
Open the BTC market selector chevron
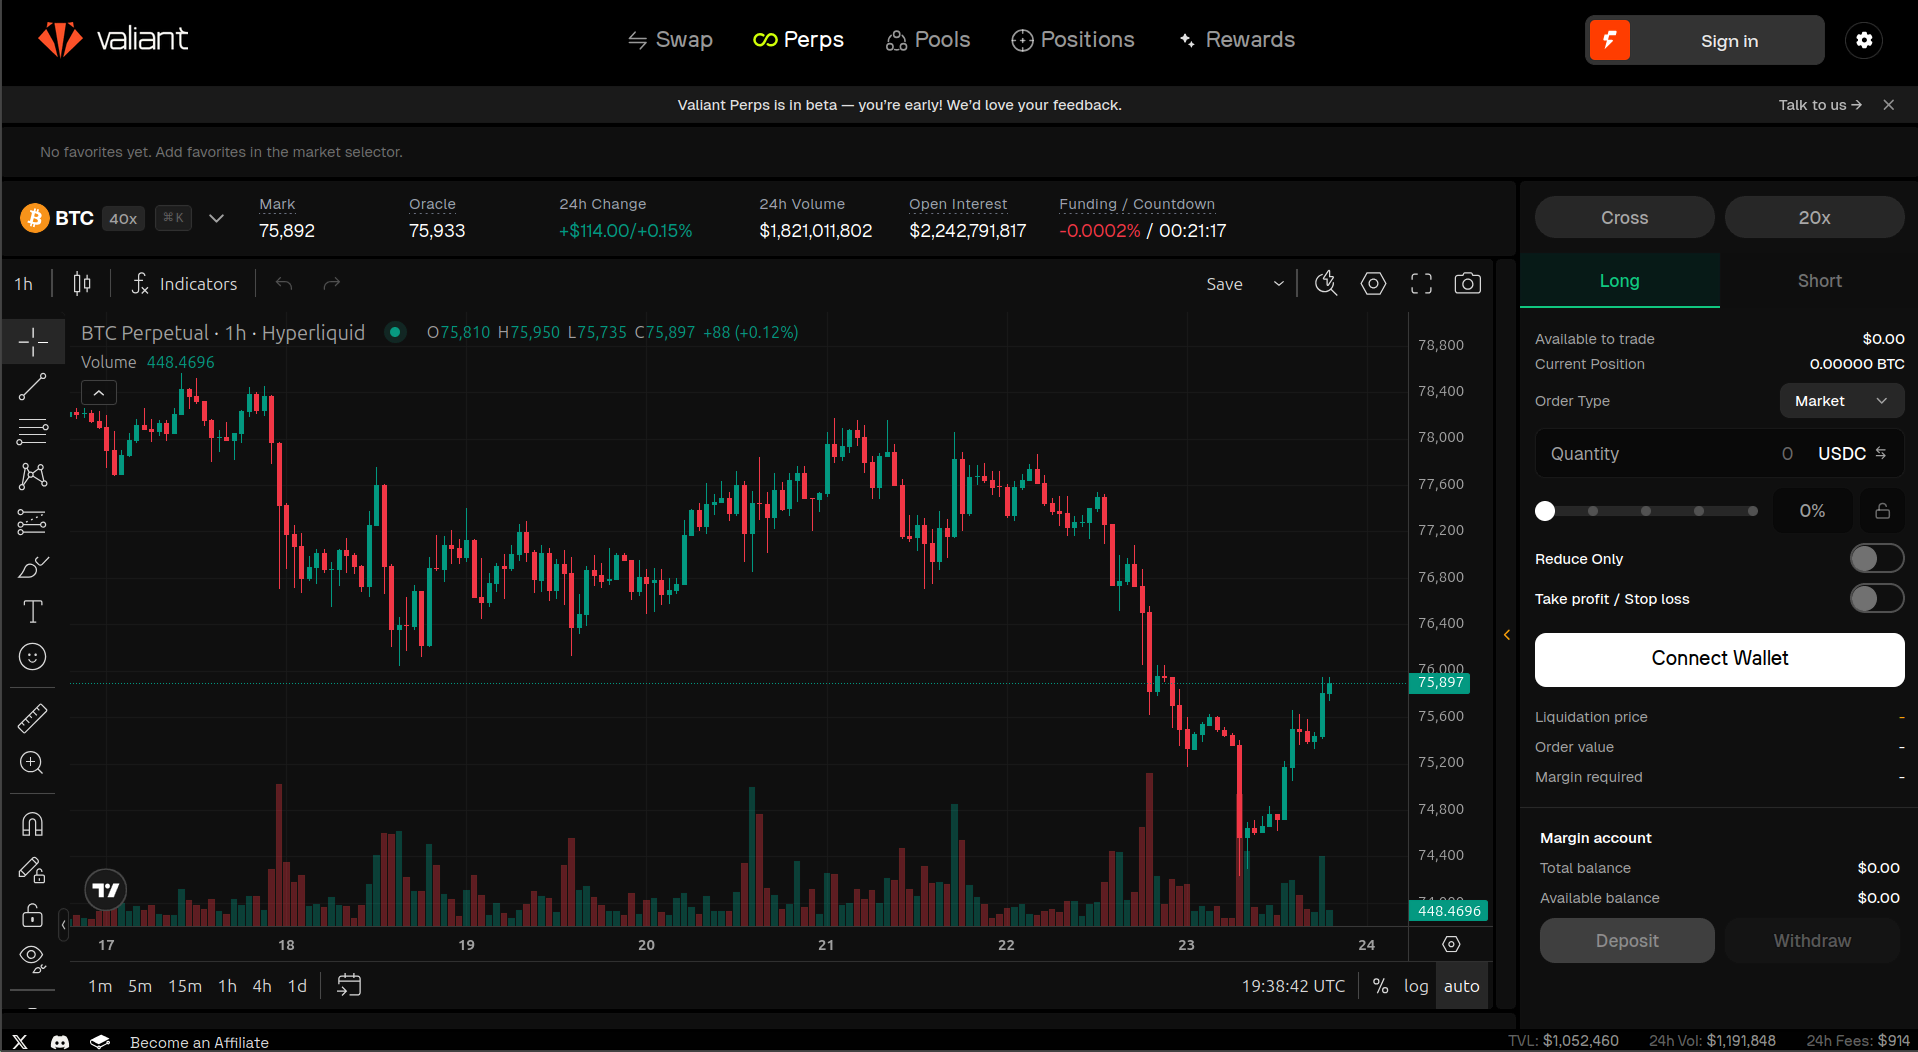click(x=216, y=218)
